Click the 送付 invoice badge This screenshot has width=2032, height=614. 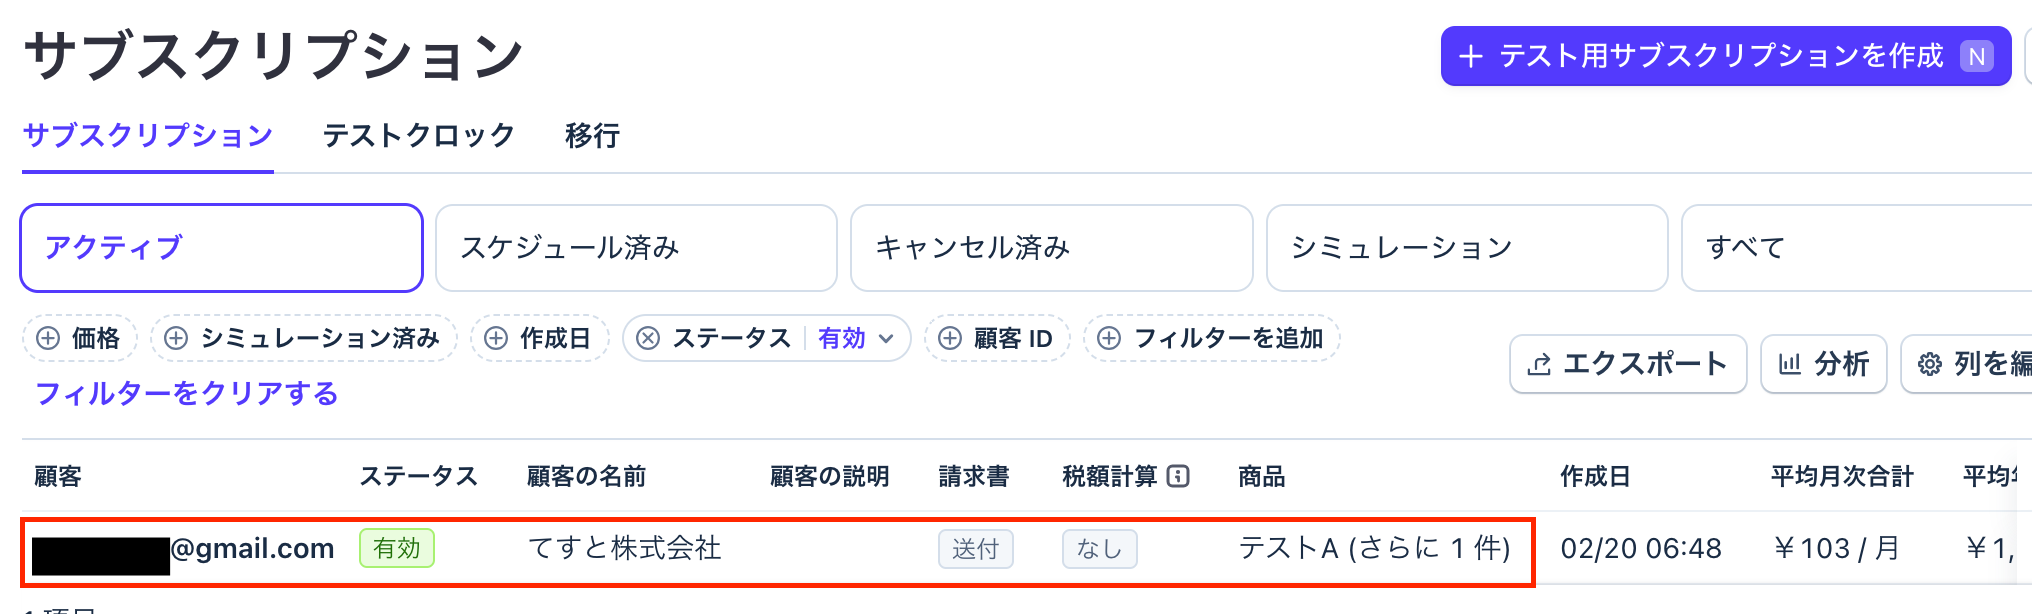(x=975, y=549)
